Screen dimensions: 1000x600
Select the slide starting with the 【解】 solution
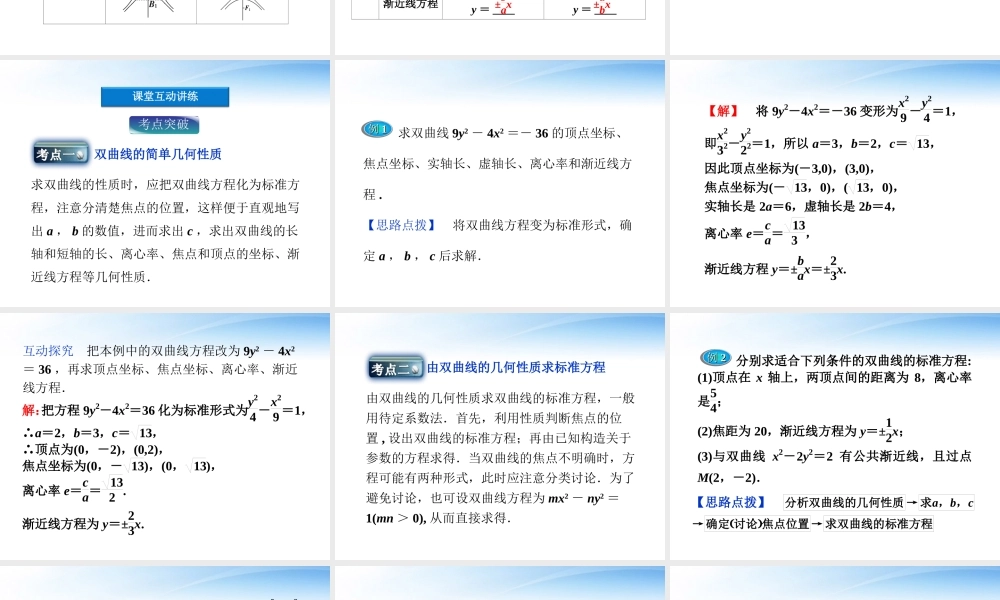[x=835, y=183]
